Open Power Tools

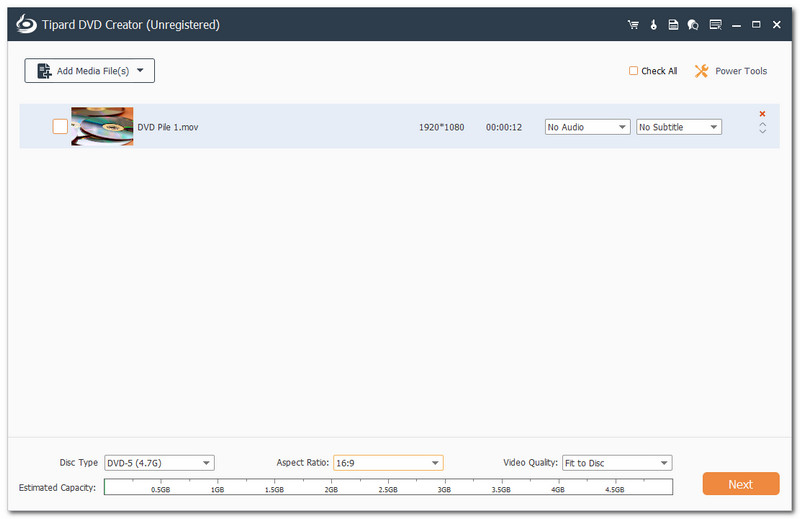pos(730,71)
